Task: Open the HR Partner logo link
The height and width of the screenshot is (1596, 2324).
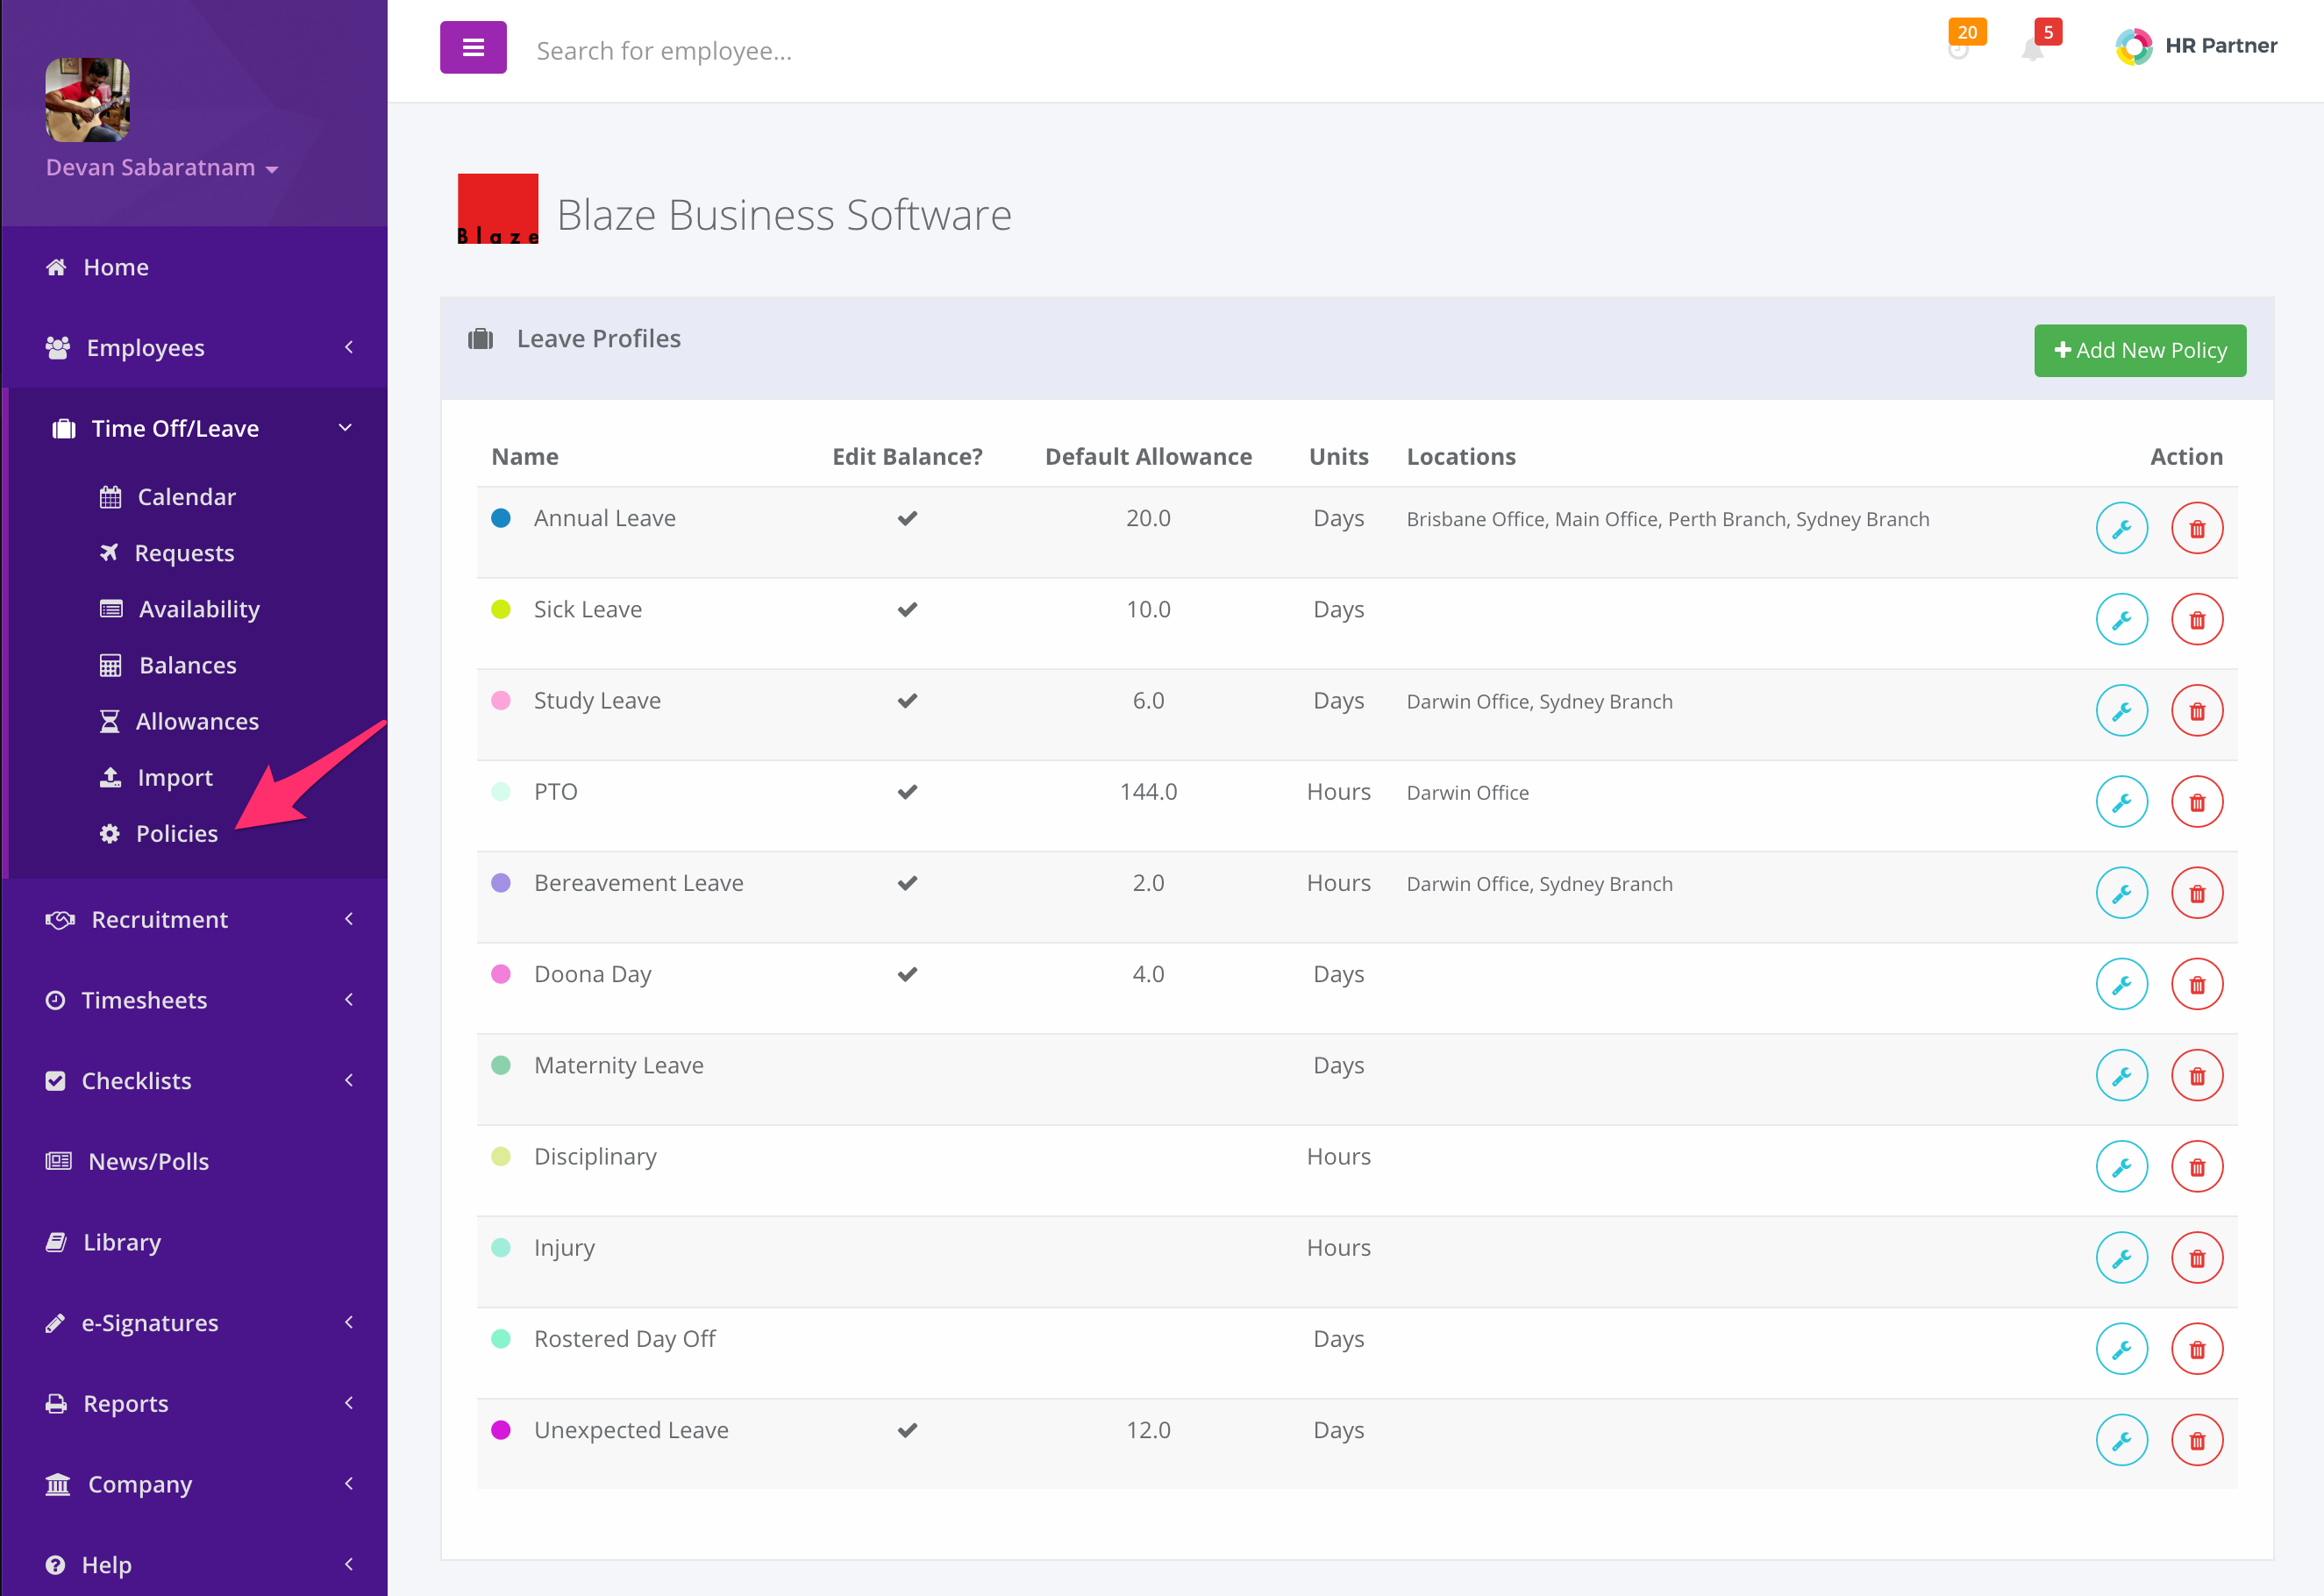Action: [x=2195, y=46]
